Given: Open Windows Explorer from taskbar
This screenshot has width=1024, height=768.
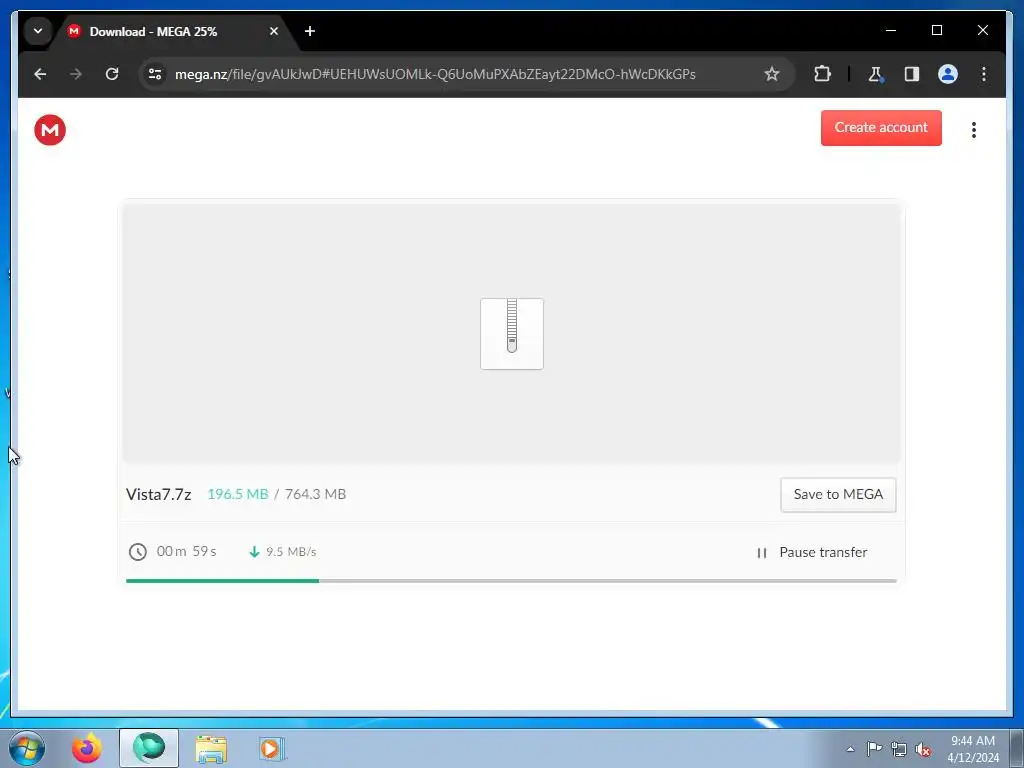Looking at the screenshot, I should [211, 749].
